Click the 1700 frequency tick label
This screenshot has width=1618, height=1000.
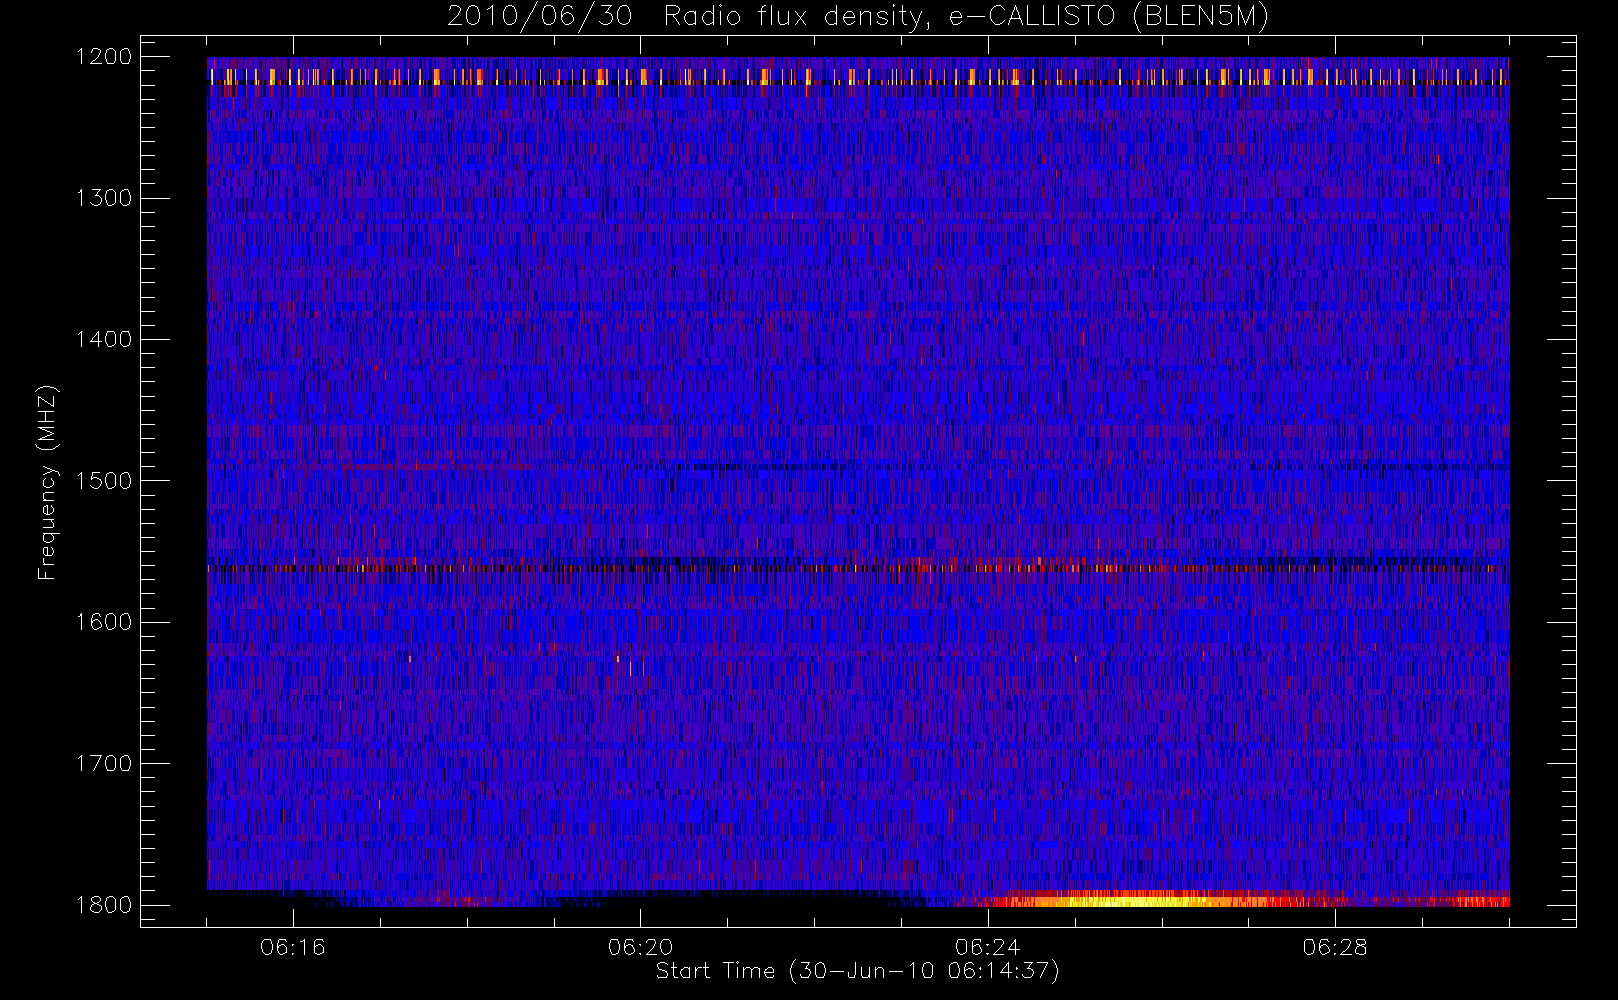[104, 763]
